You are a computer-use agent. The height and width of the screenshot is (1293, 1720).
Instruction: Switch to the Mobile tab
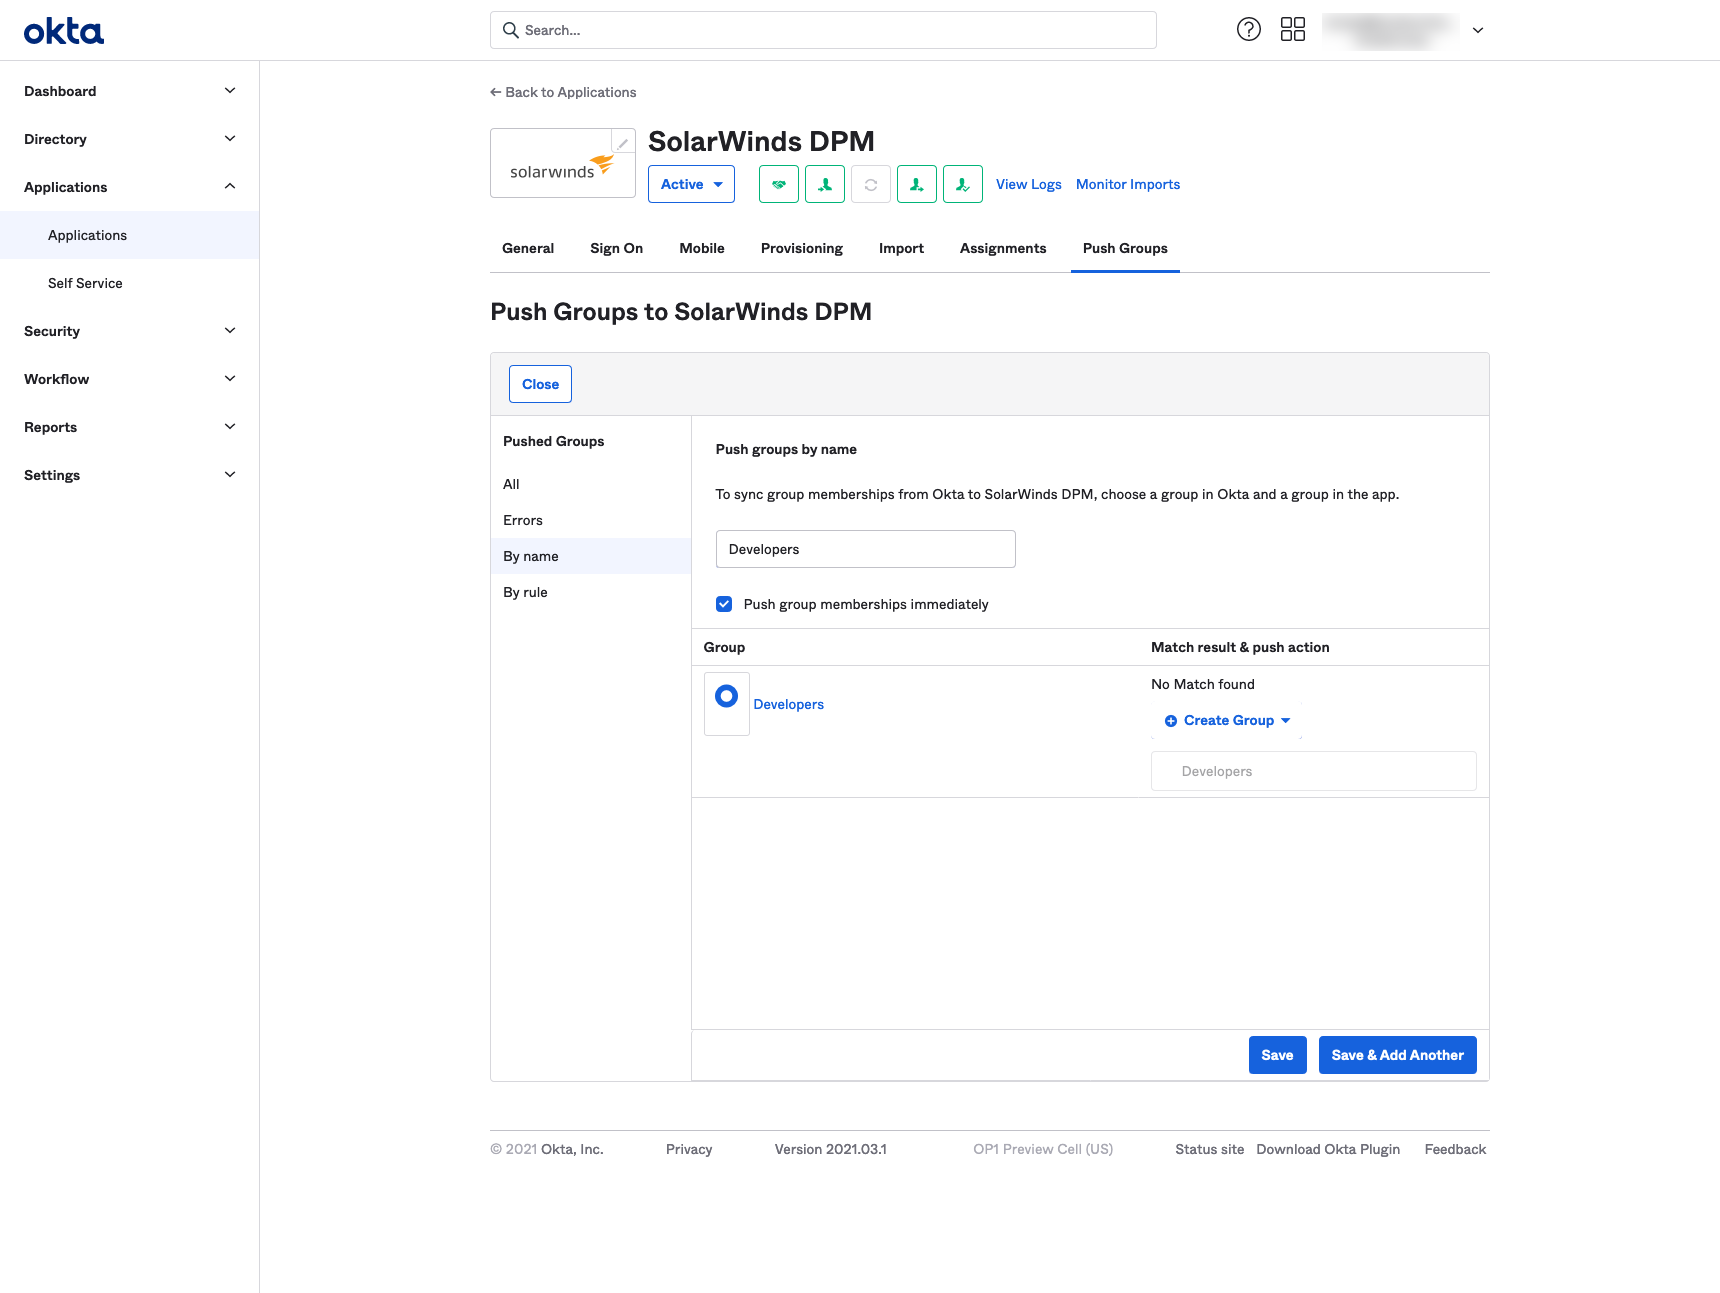[702, 248]
